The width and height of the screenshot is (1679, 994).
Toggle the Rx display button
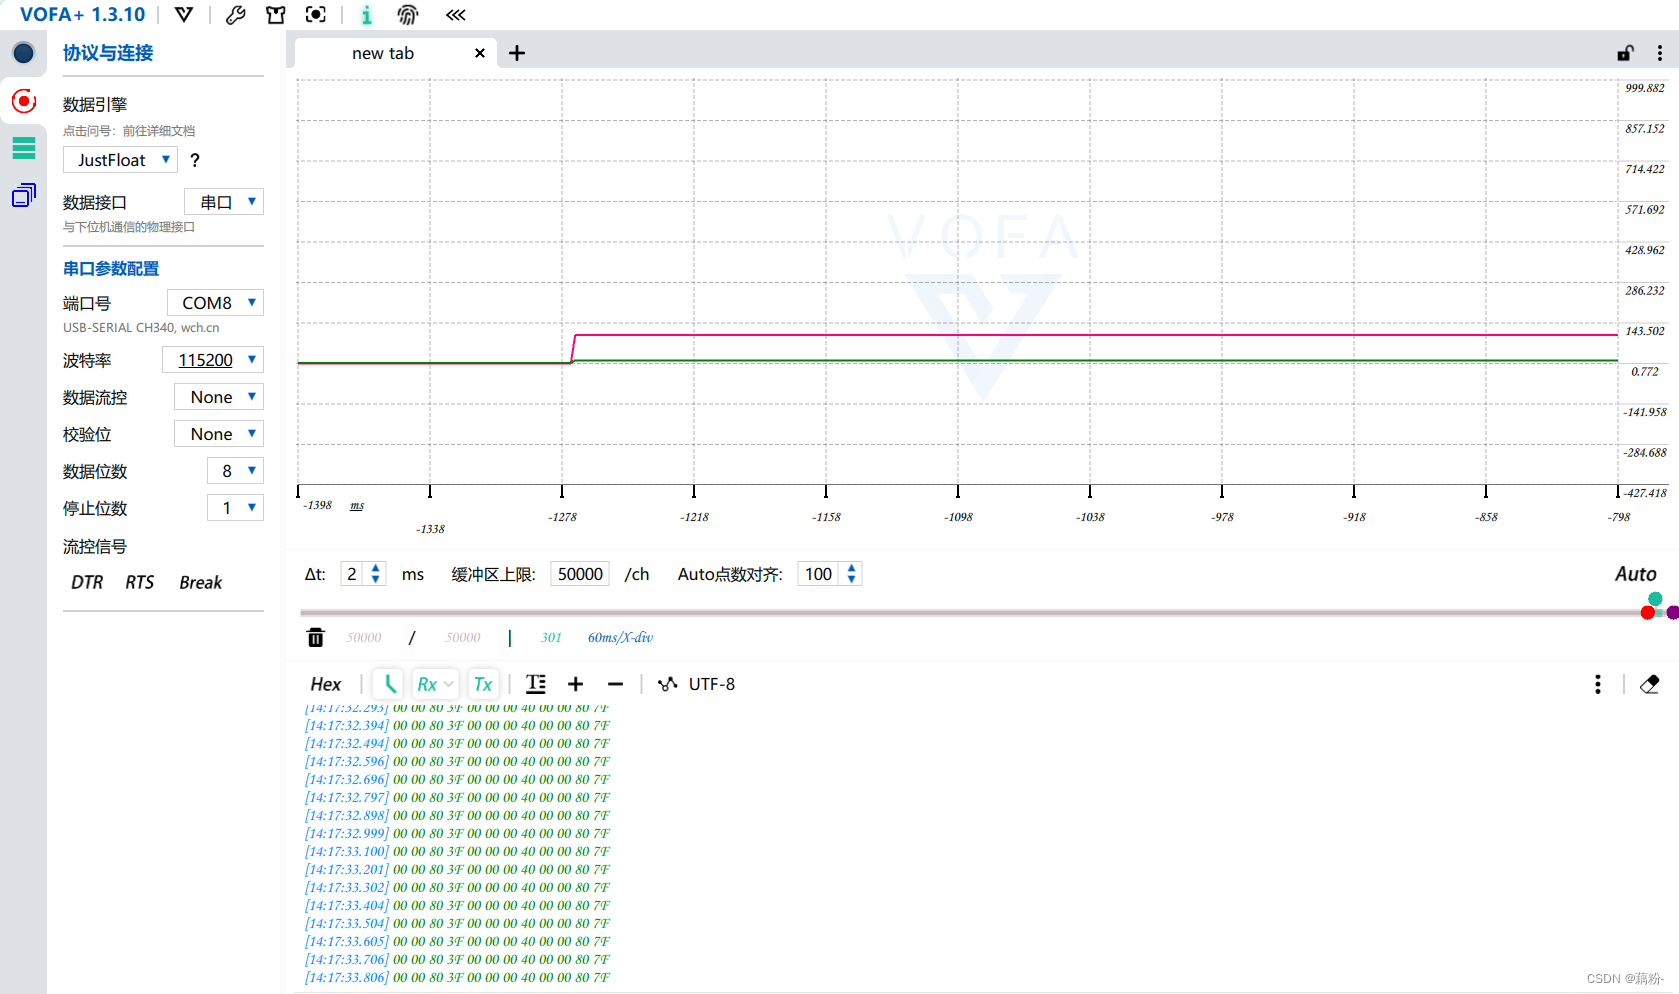(435, 684)
